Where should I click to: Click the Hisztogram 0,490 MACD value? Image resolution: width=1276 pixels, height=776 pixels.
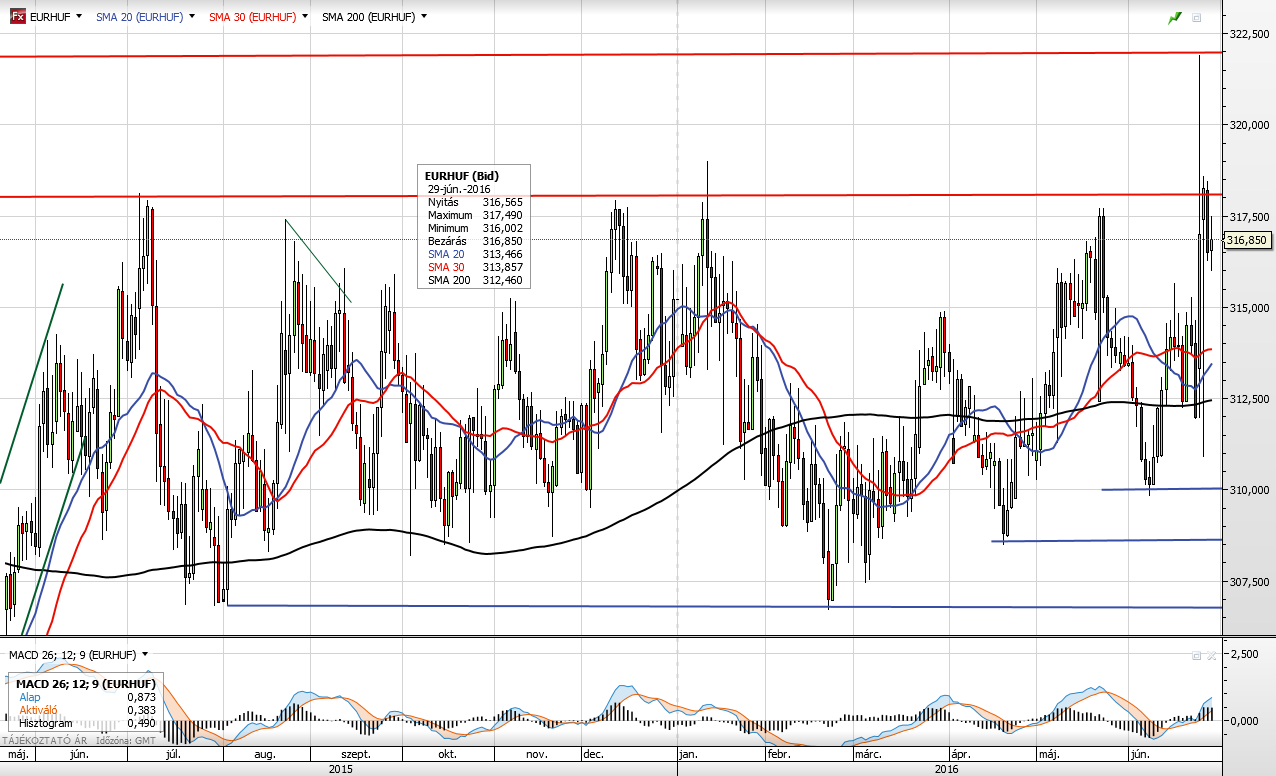coord(140,722)
